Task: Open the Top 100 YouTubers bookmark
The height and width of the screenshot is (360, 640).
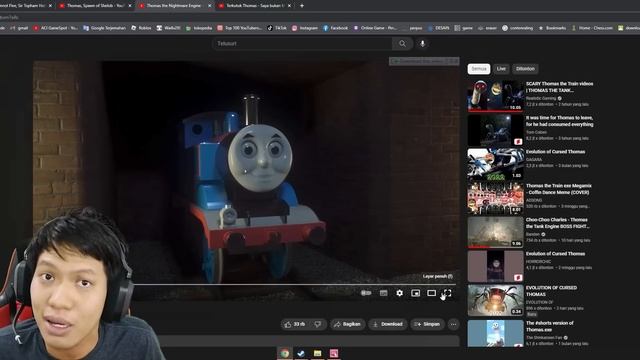Action: click(x=240, y=28)
